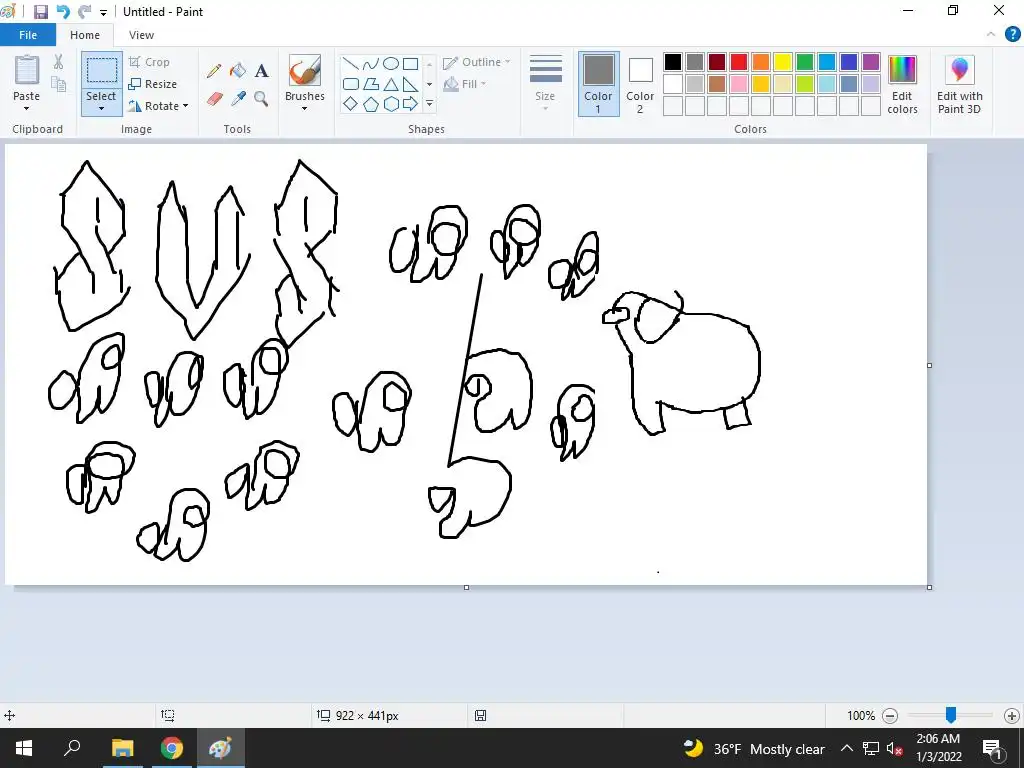
Task: Switch to the View tab
Action: (141, 35)
